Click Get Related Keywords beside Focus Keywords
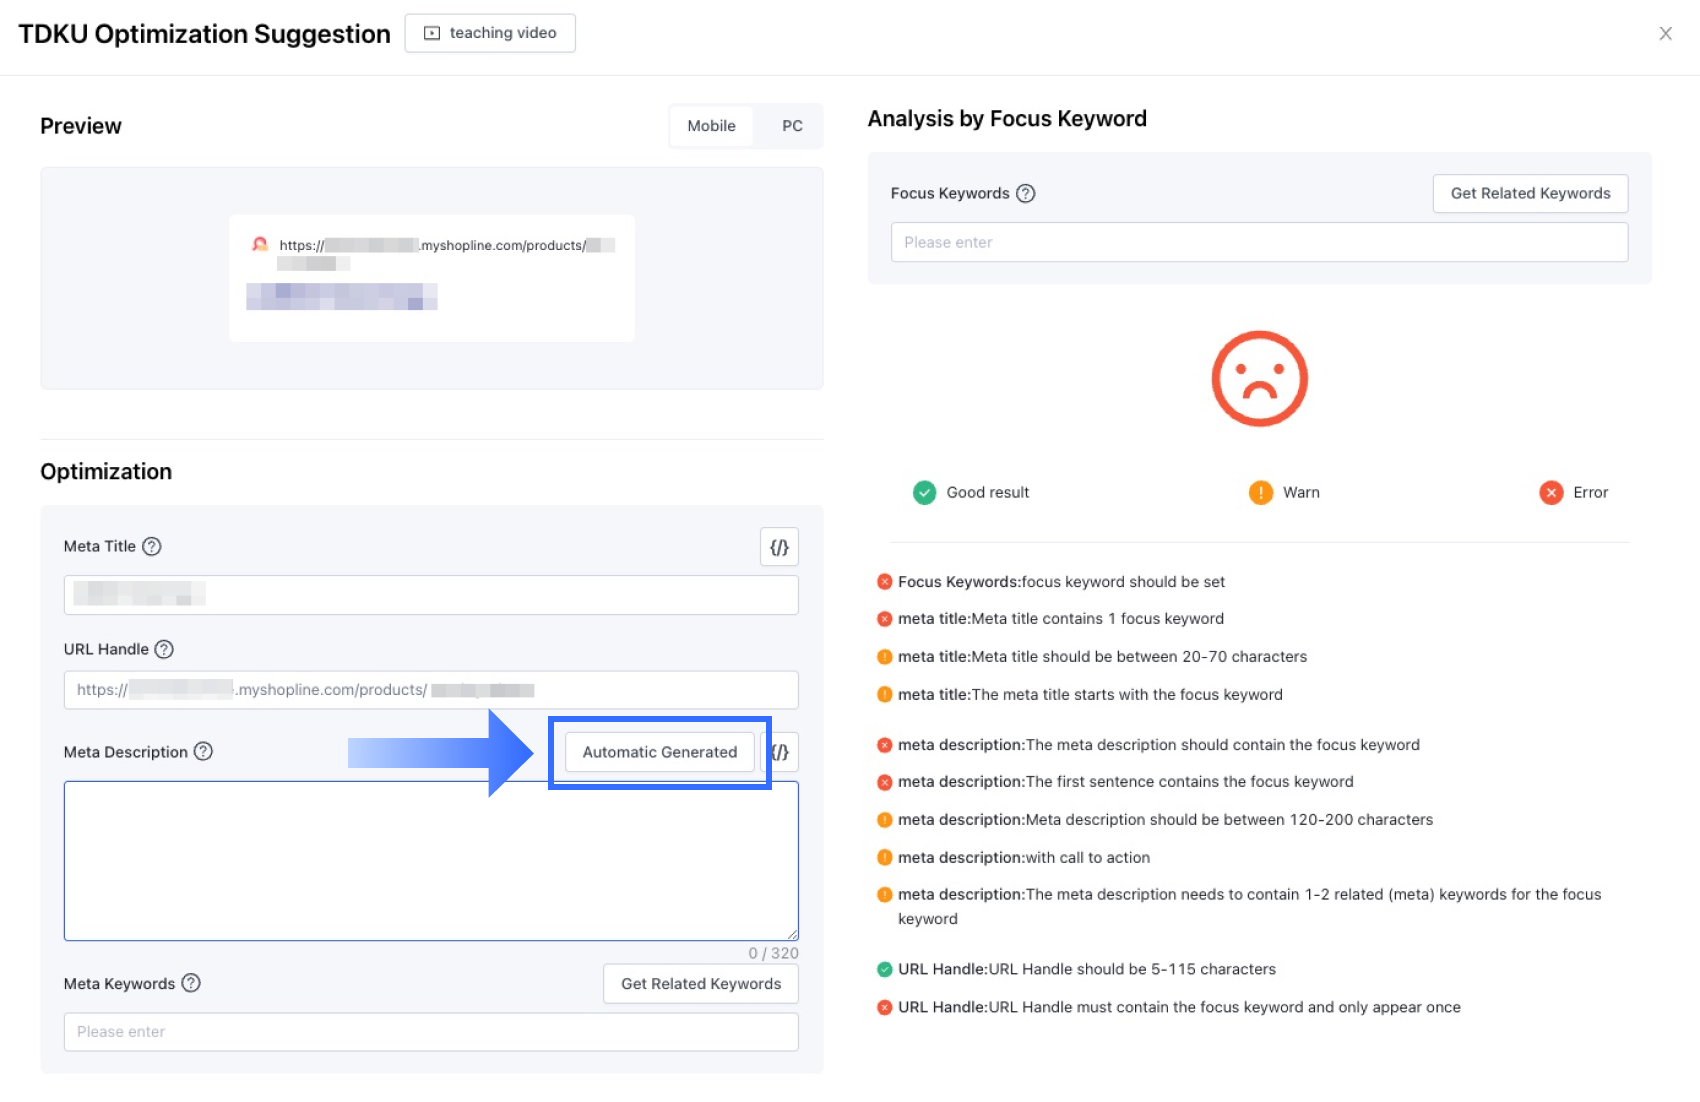Screen dimensions: 1700x1102 1530,193
